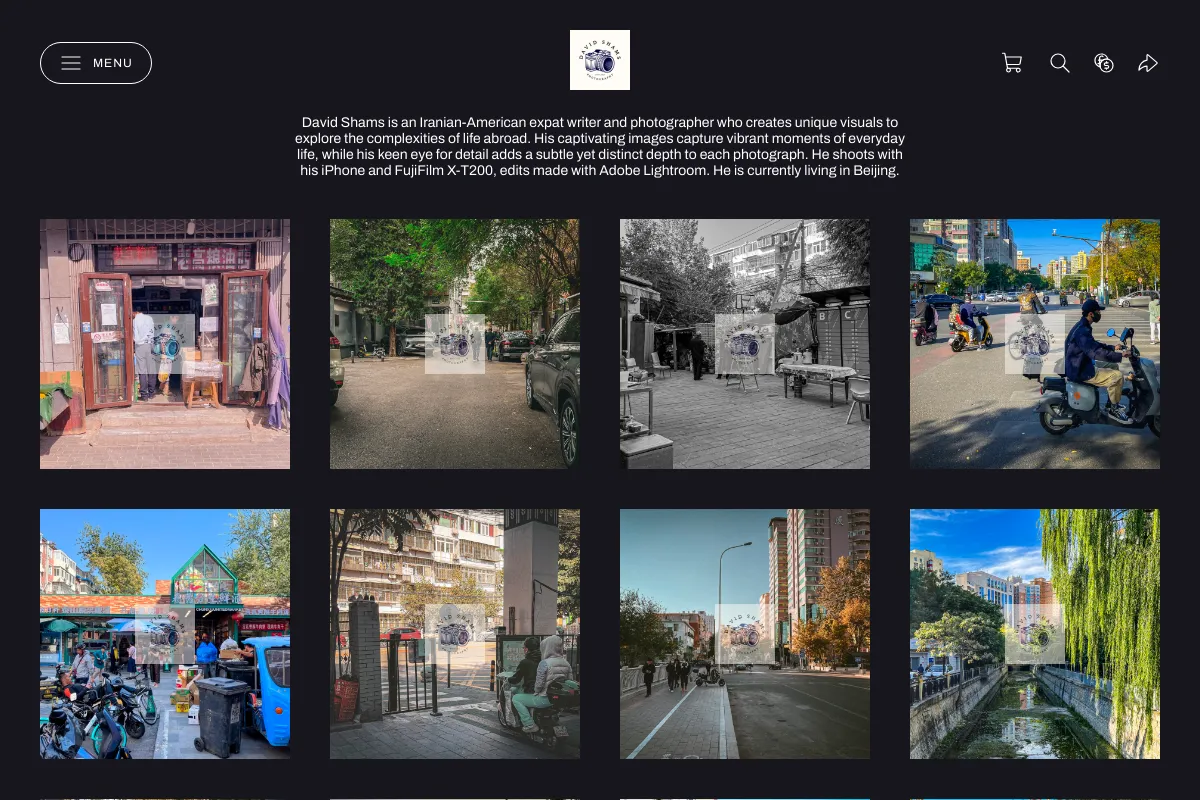The height and width of the screenshot is (800, 1200).
Task: Open the shopping cart icon
Action: click(1012, 63)
